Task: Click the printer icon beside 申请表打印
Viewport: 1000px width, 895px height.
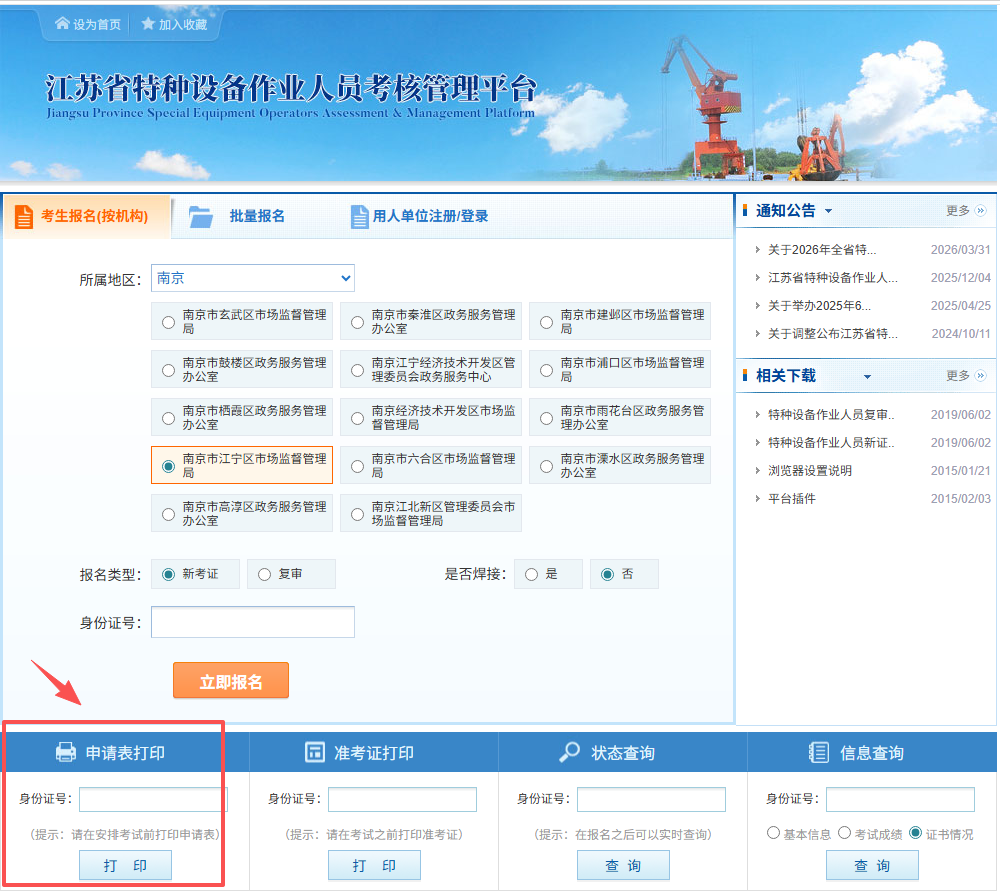Action: [66, 752]
